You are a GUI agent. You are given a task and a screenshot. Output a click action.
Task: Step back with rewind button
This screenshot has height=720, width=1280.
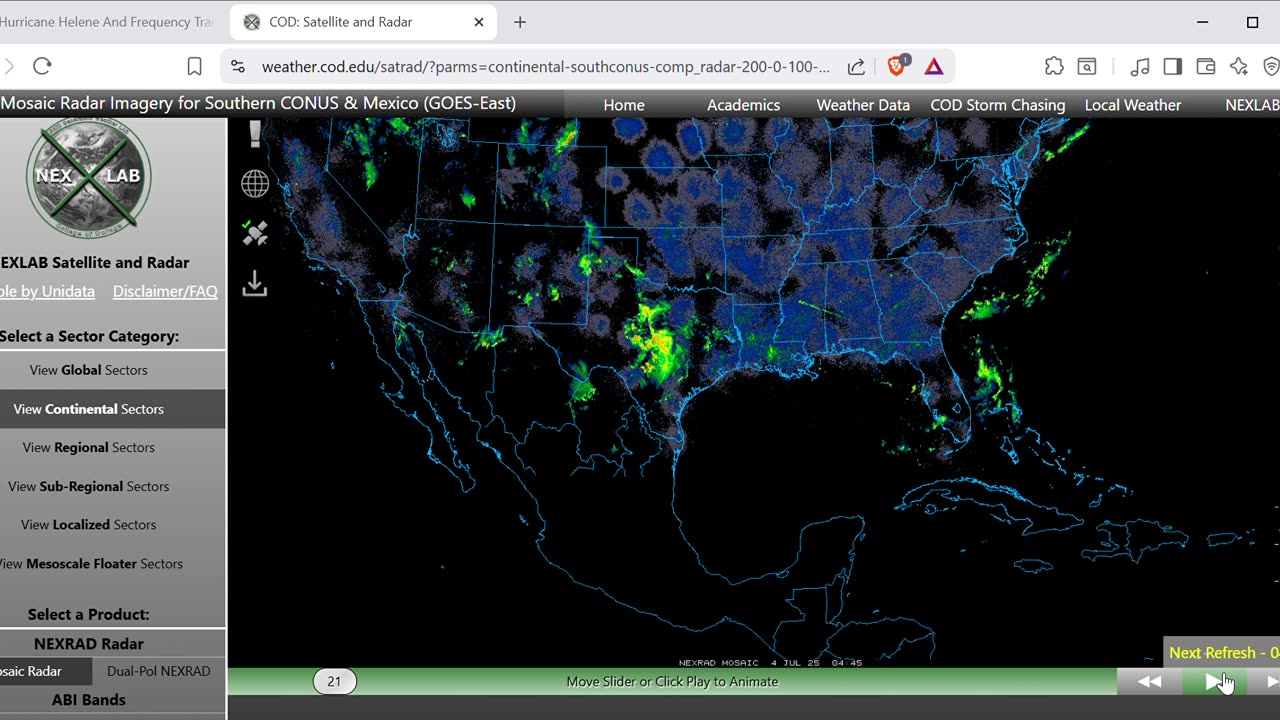[x=1150, y=682]
